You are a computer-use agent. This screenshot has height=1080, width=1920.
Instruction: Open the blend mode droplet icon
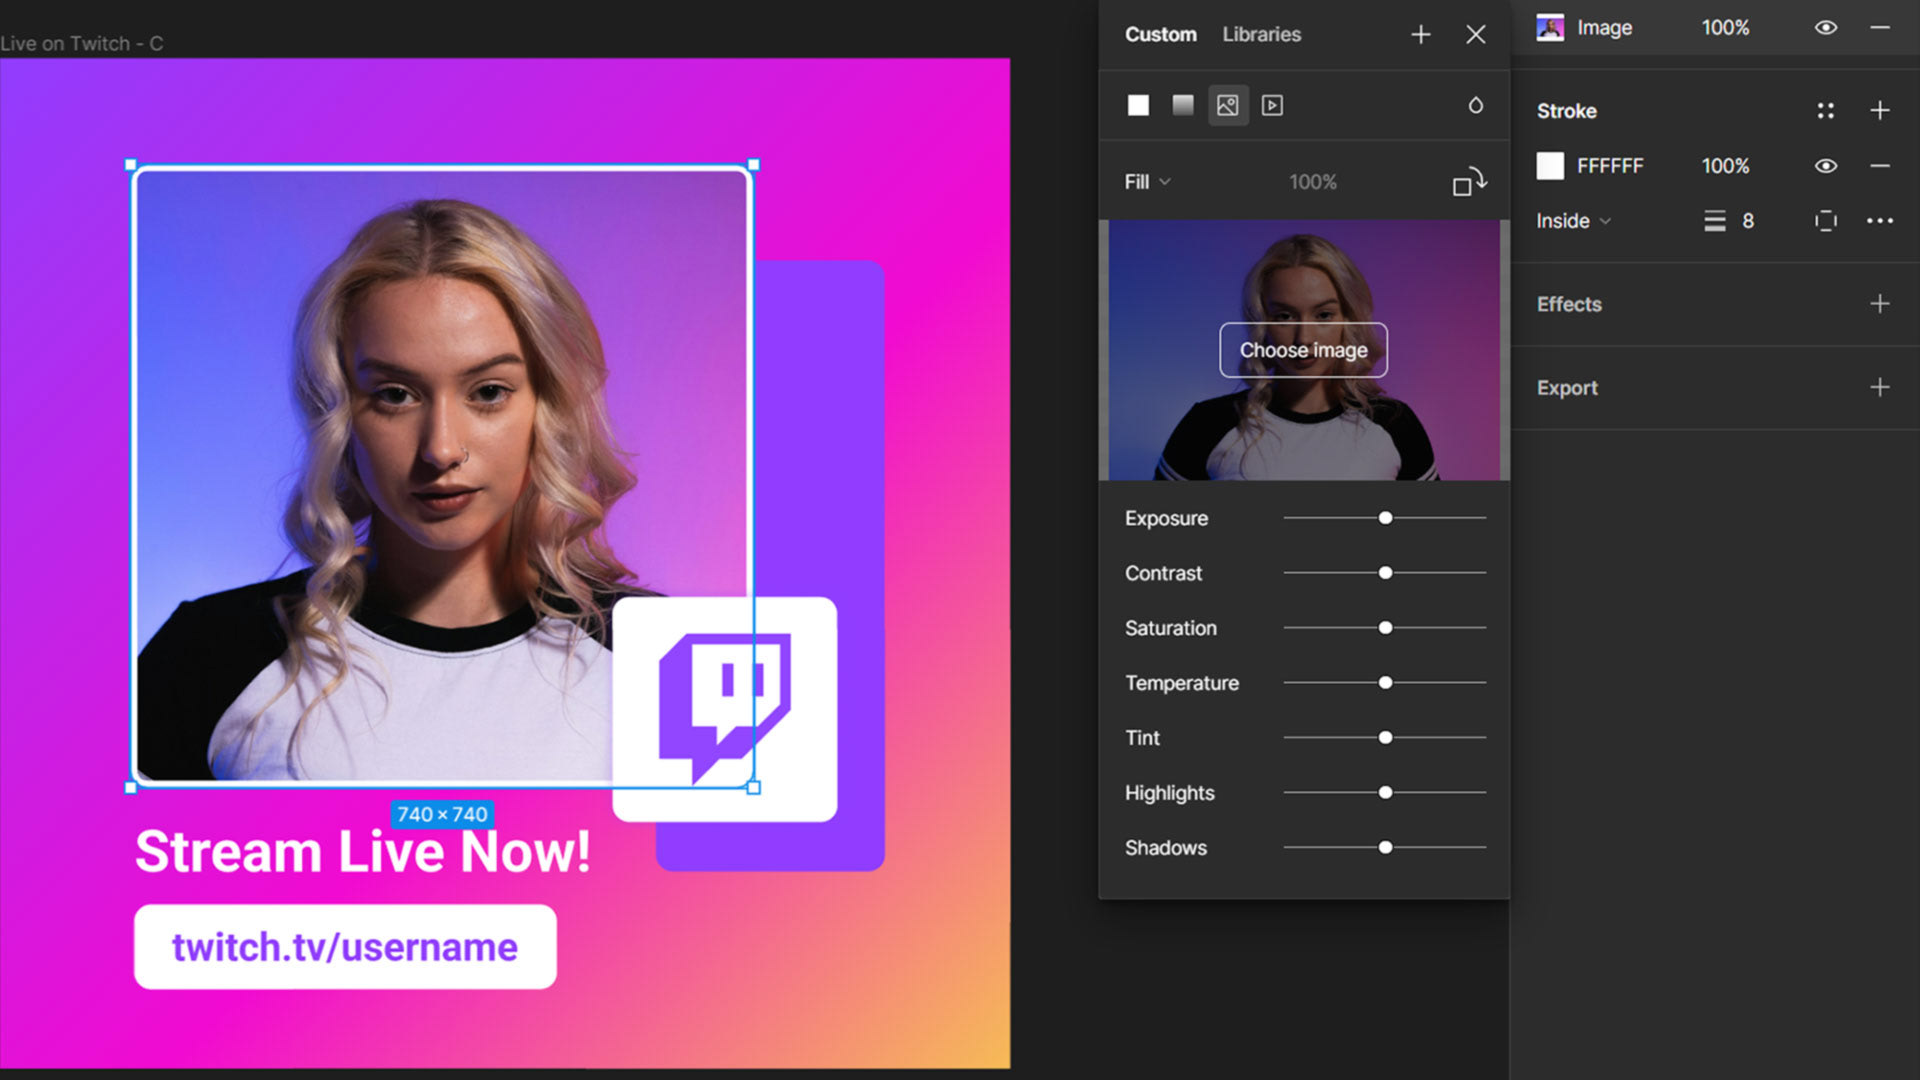tap(1475, 105)
